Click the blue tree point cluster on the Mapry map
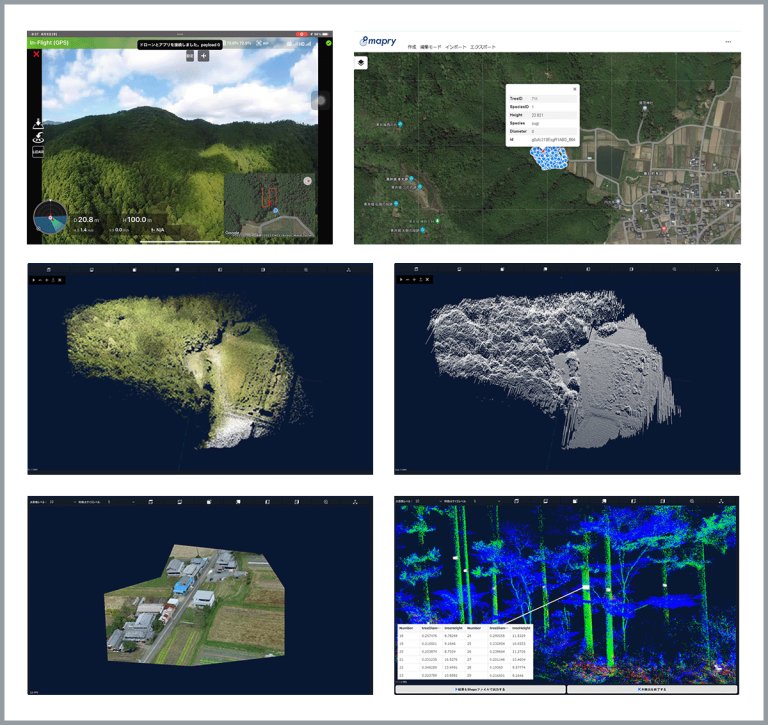The height and width of the screenshot is (725, 768). click(547, 157)
